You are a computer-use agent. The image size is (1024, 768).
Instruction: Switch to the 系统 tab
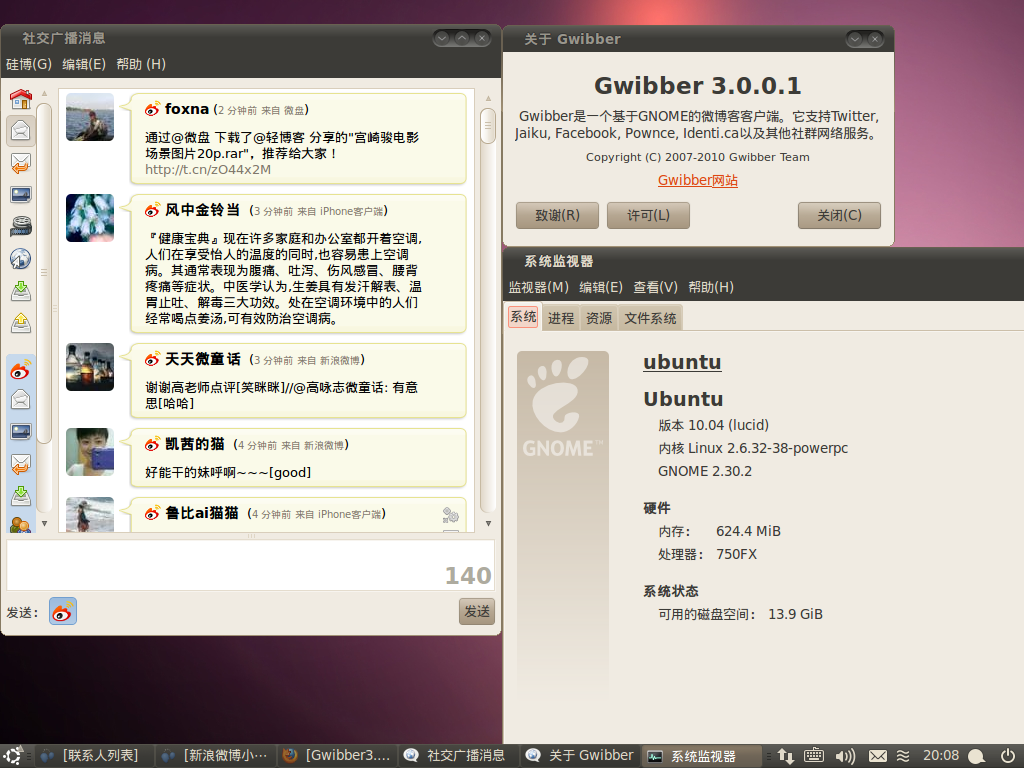point(523,317)
